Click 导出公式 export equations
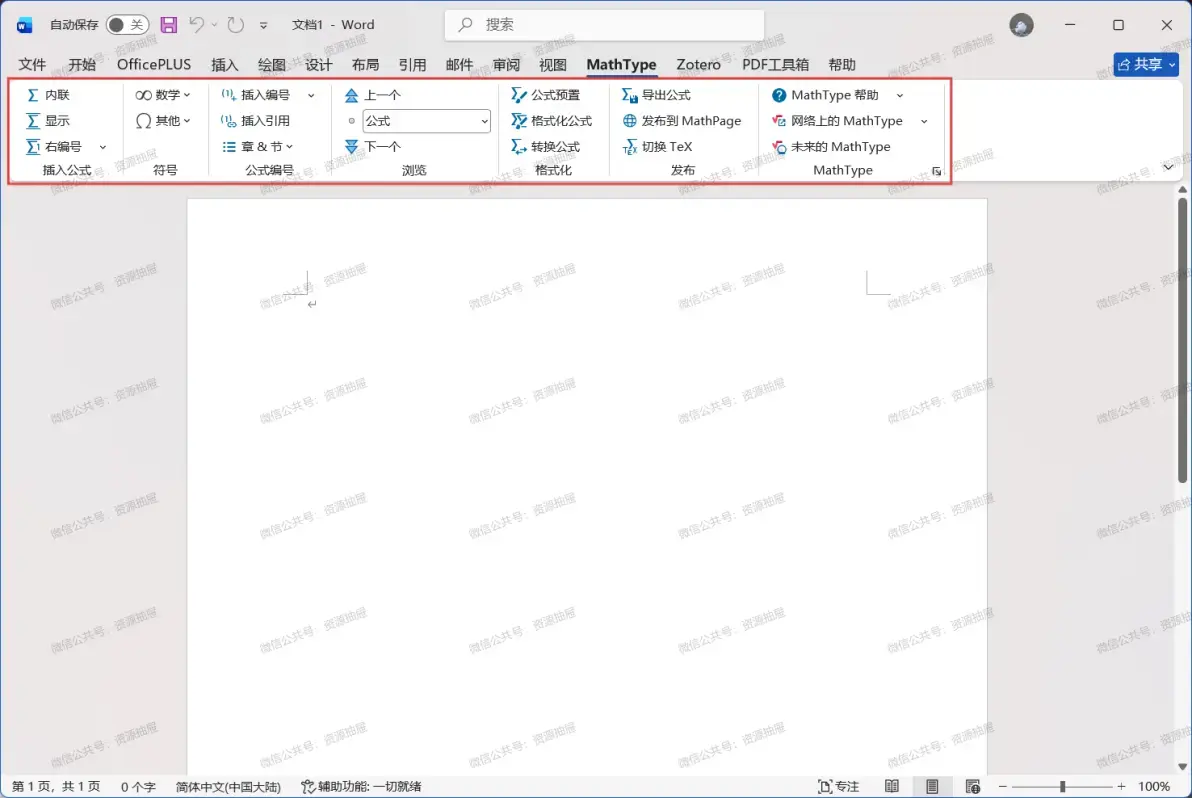The height and width of the screenshot is (798, 1192). click(657, 95)
